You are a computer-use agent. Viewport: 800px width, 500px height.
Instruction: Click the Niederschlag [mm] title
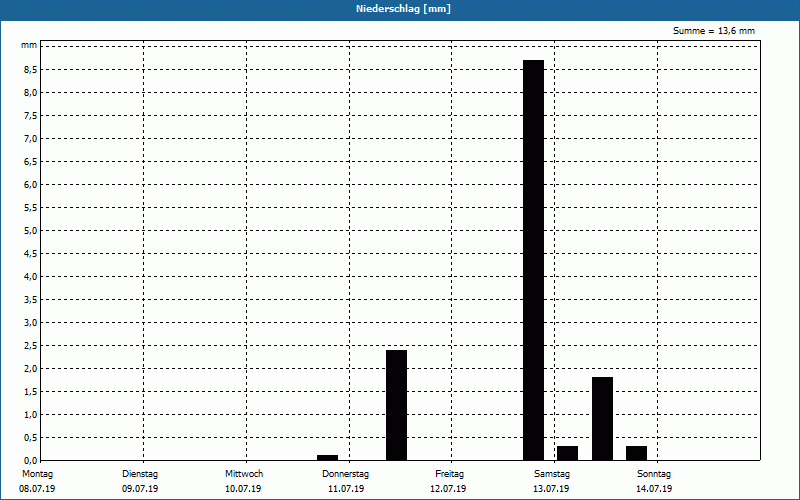(403, 9)
